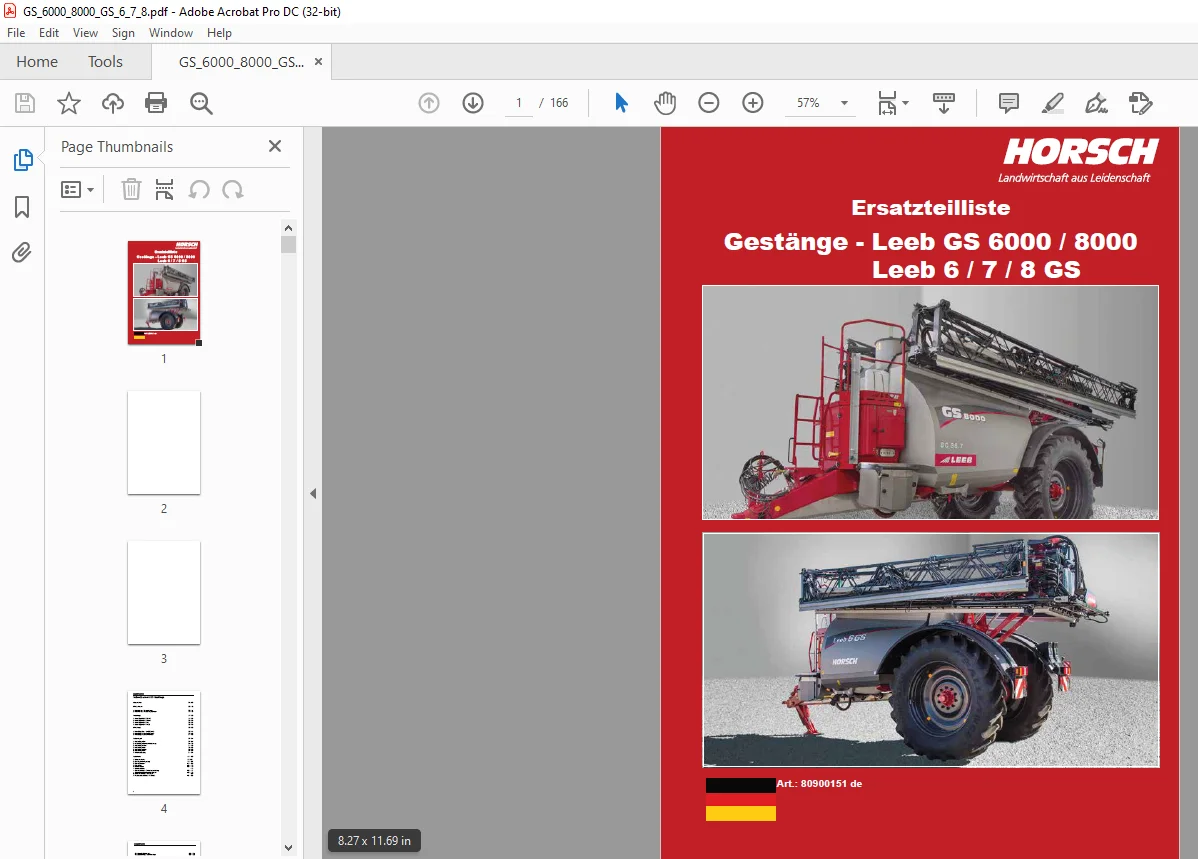Viewport: 1198px width, 859px height.
Task: Open Page Thumbnails sidebar icon
Action: click(x=23, y=160)
